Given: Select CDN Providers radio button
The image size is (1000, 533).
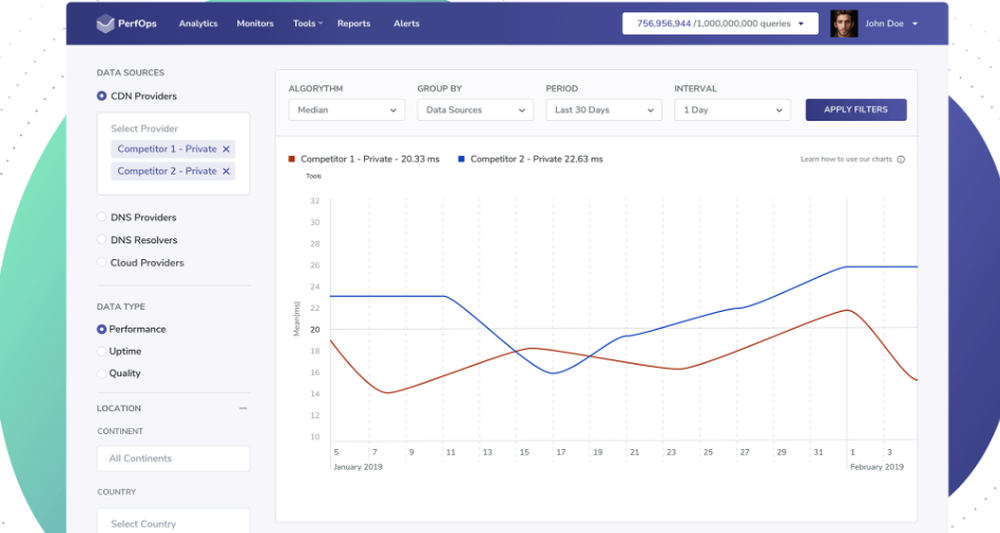Looking at the screenshot, I should (101, 96).
